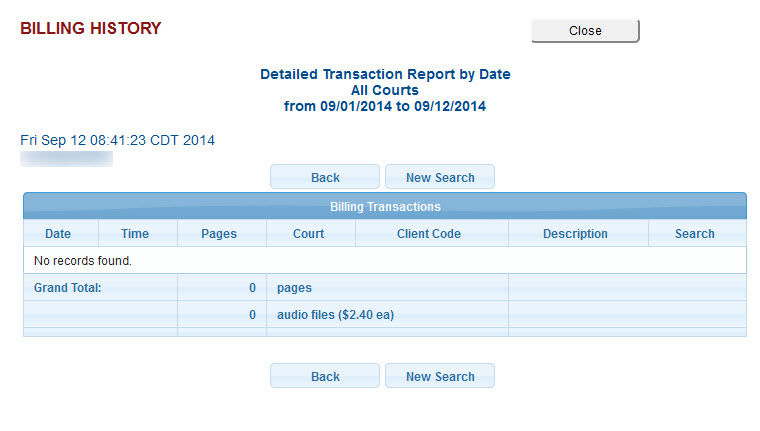Click the date range text 09/01/2014 to 09/12/2014
The image size is (760, 431).
point(385,106)
